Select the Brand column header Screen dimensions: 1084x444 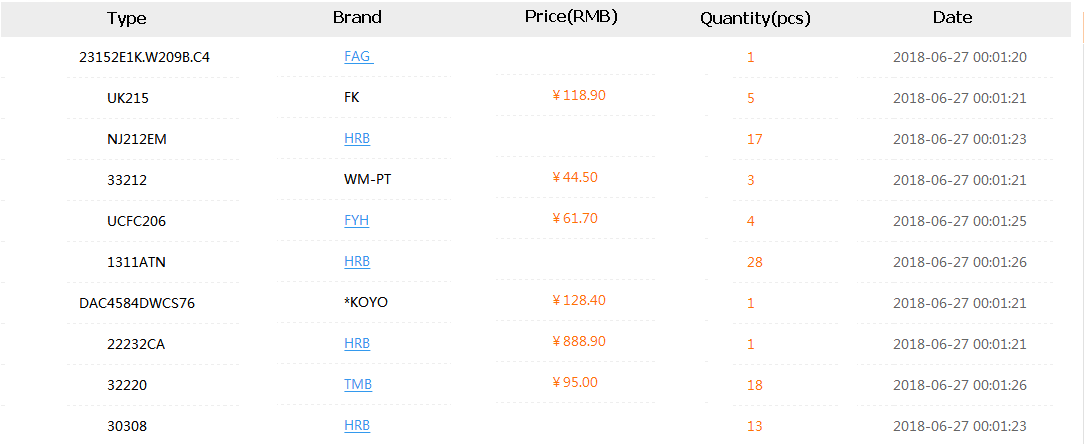point(357,18)
